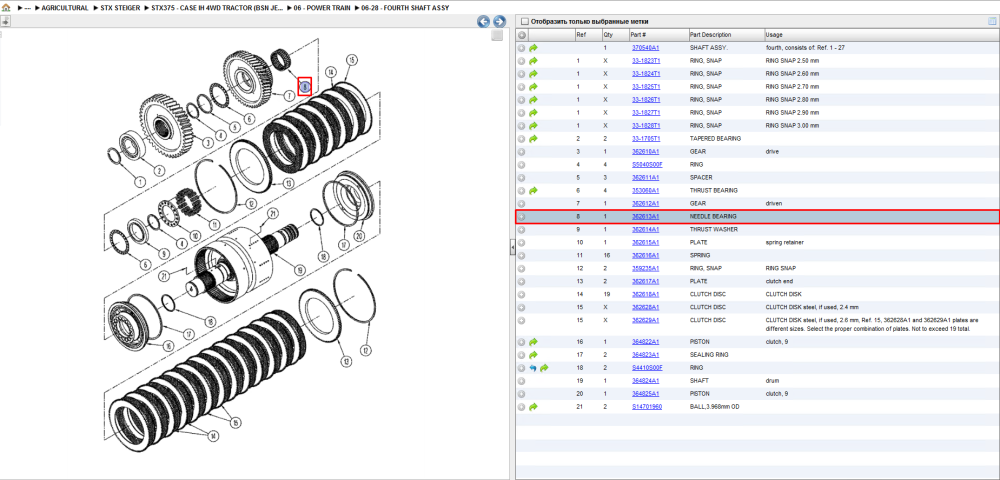Open part number link 370540A1
This screenshot has width=1000, height=480.
(645, 48)
